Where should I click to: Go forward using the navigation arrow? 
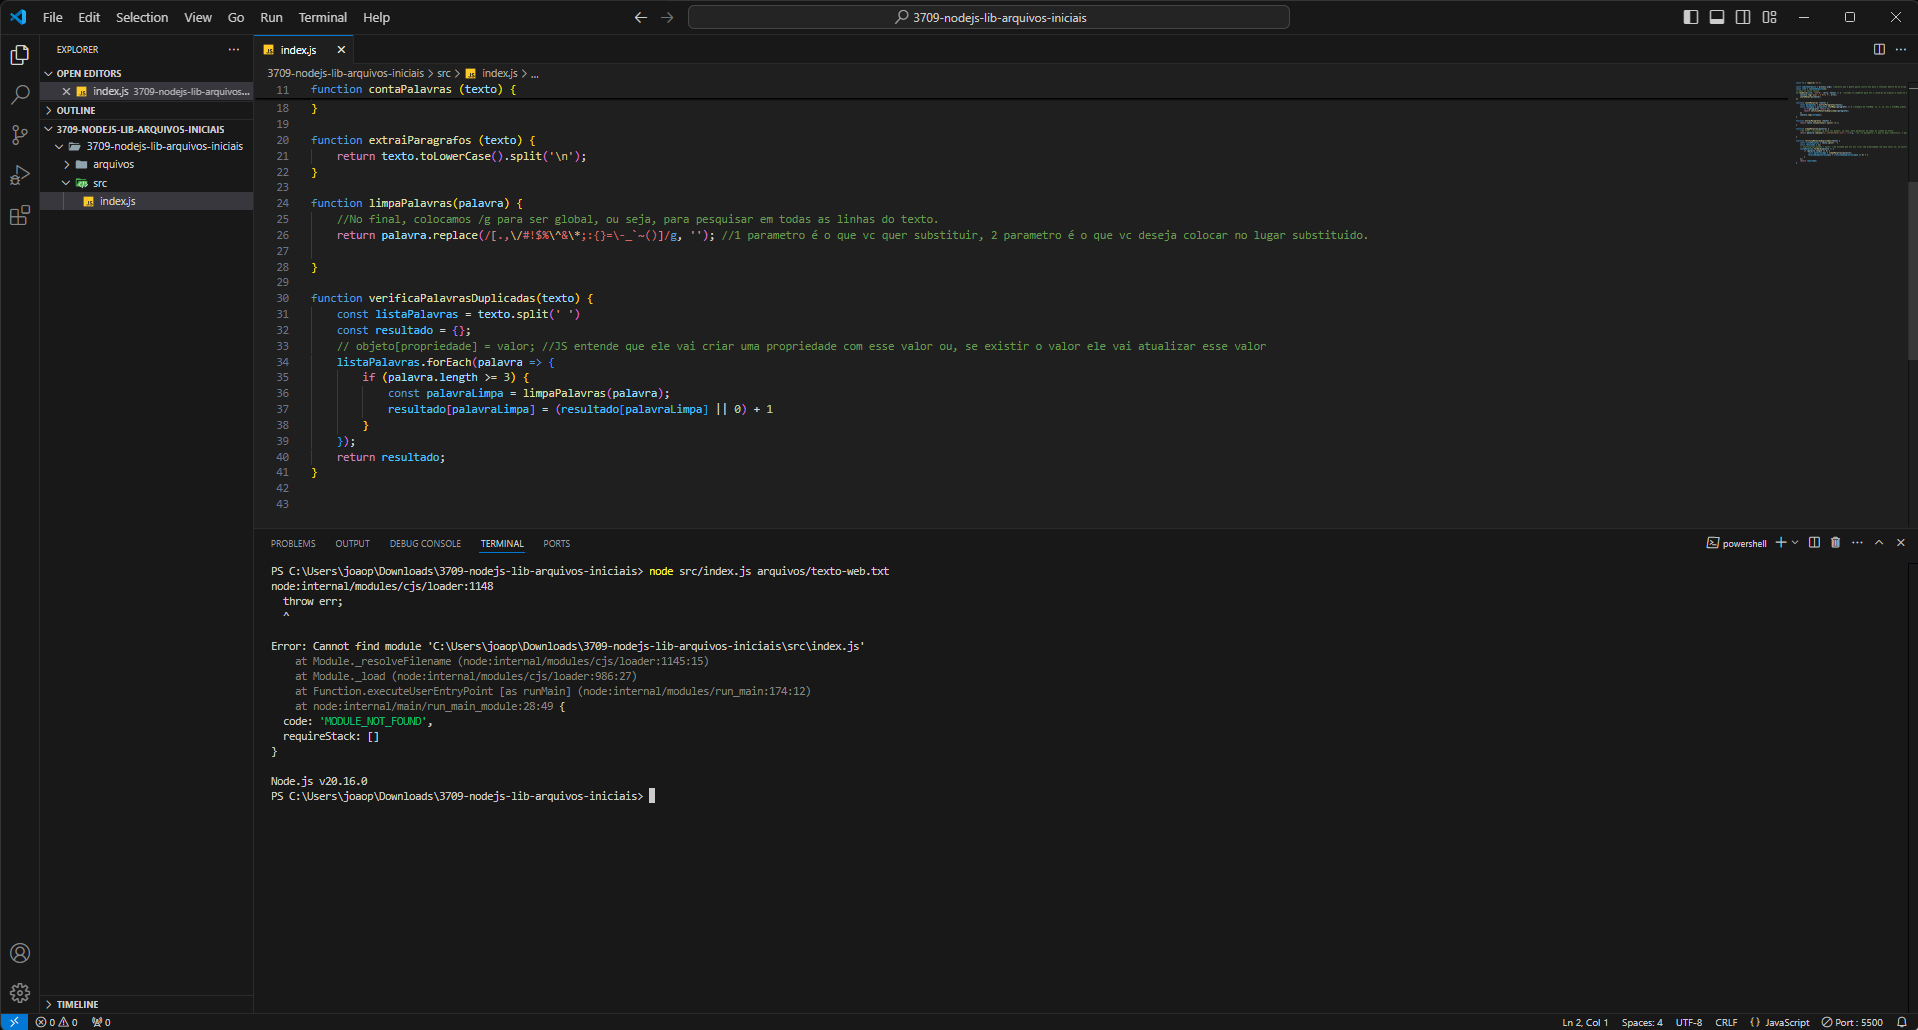click(x=667, y=17)
